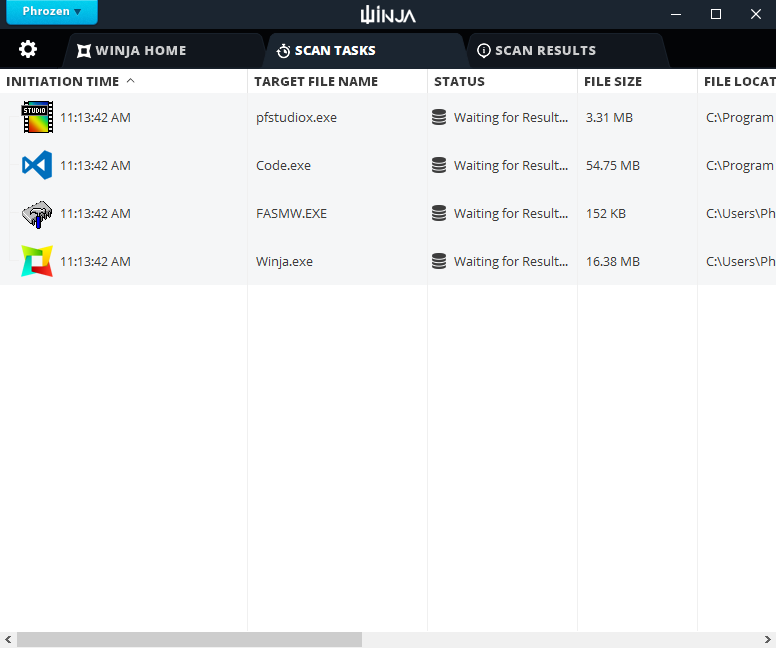Click the database status icon for Code.exe
Screen dimensions: 776x648
(439, 165)
